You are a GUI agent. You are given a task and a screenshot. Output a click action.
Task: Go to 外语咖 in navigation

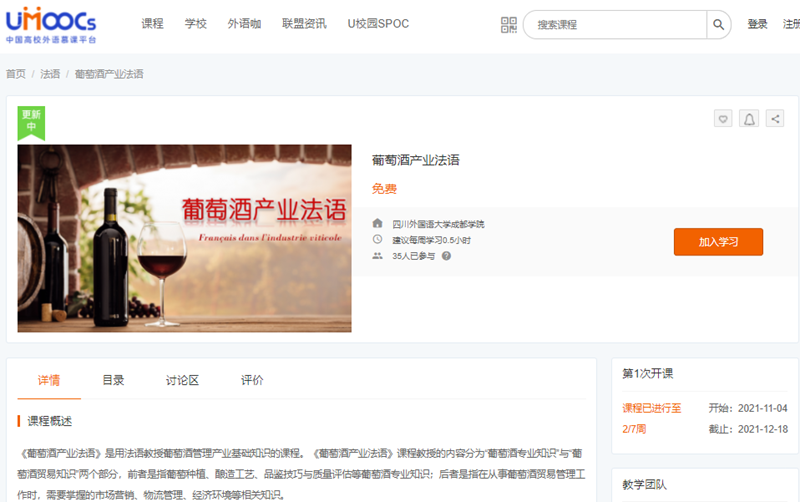(244, 24)
